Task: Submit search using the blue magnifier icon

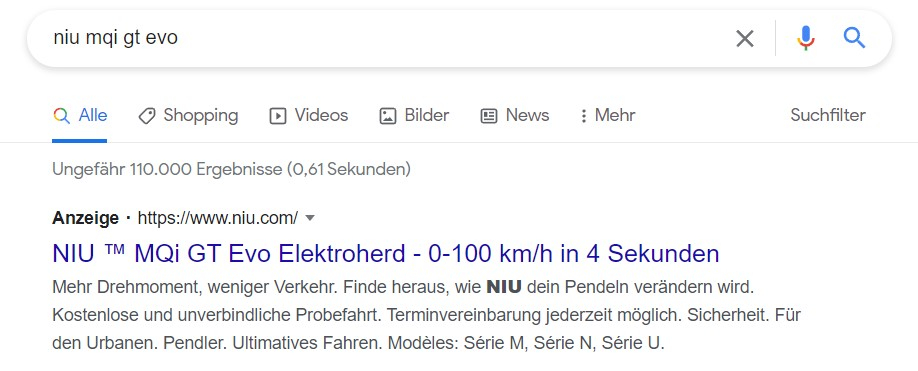Action: (854, 38)
